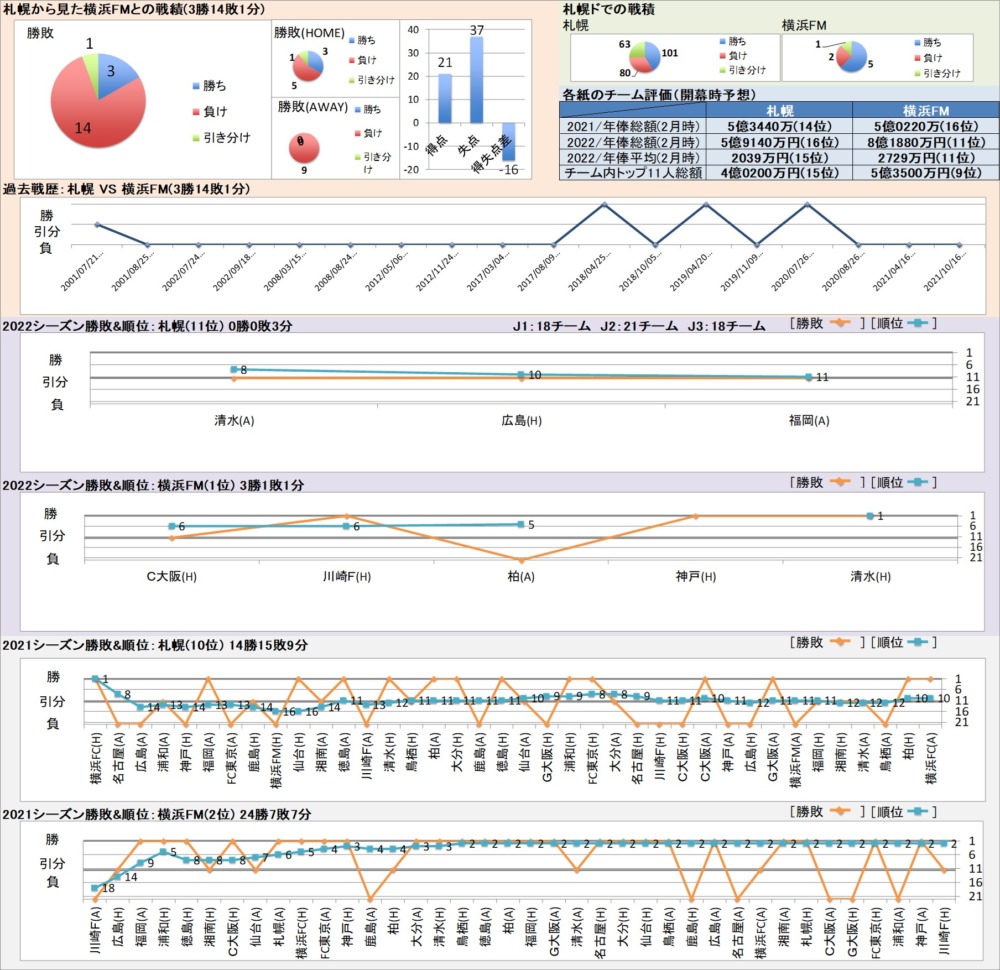
Task: Click rank marker 11 at 福岡(A) in 札幌 2022 chart
Action: [x=808, y=377]
